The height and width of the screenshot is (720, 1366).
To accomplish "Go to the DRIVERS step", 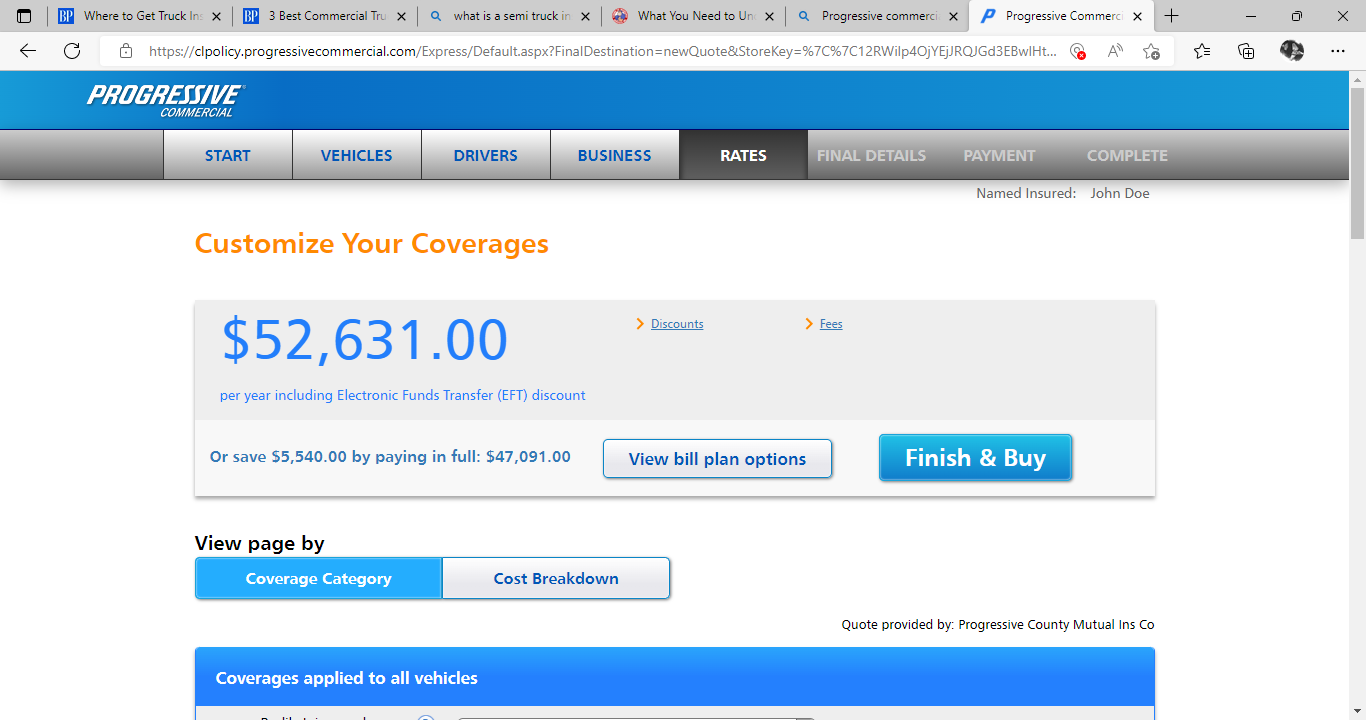I will tap(486, 155).
